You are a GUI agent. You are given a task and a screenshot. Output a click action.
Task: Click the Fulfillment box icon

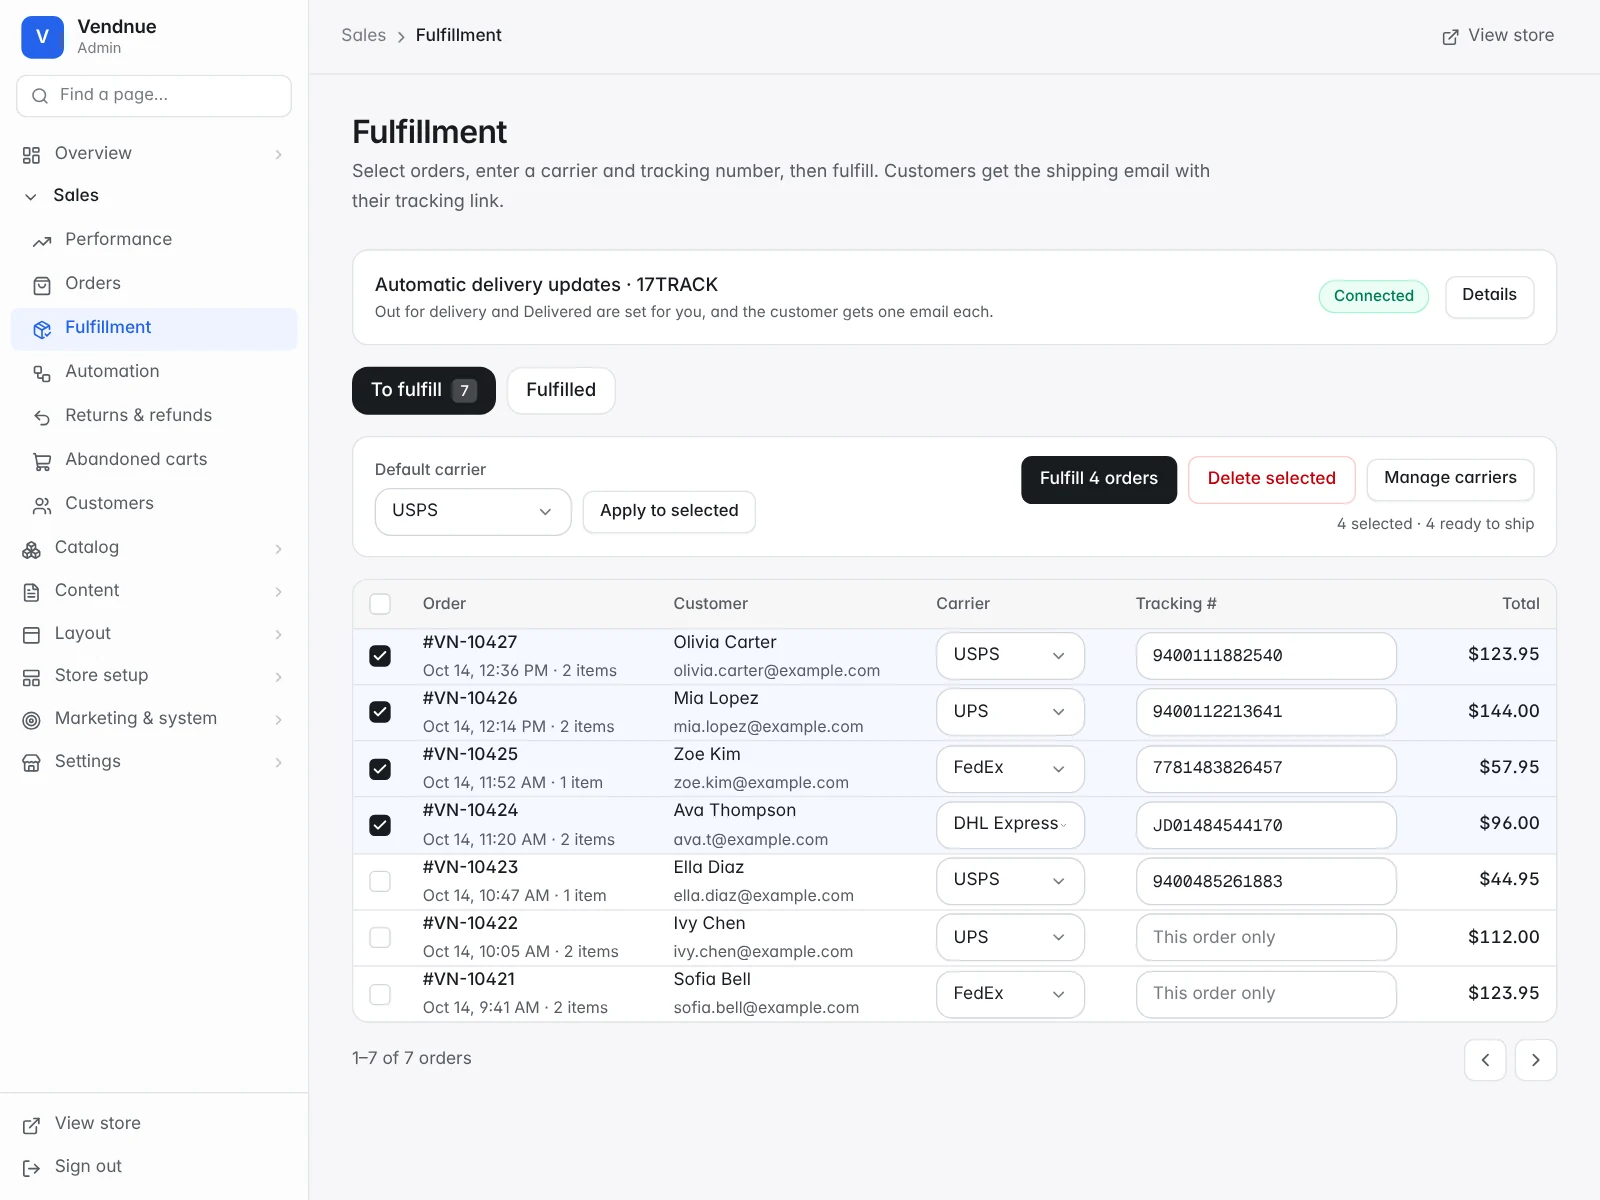[x=42, y=329]
